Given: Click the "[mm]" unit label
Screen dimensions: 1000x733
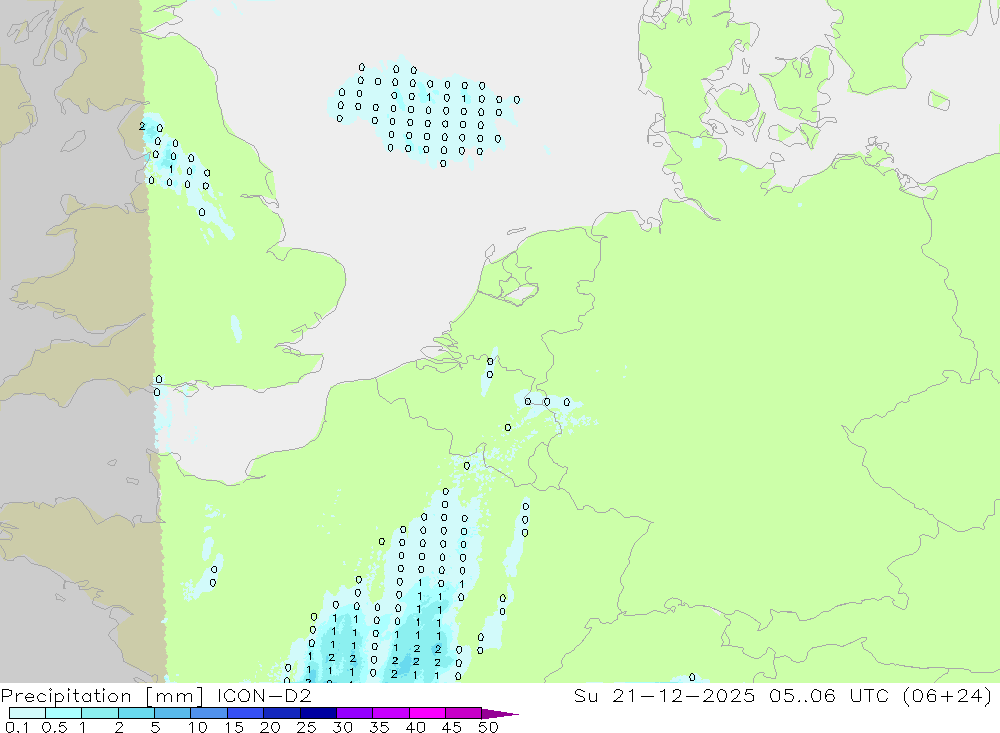Looking at the screenshot, I should (x=175, y=696).
